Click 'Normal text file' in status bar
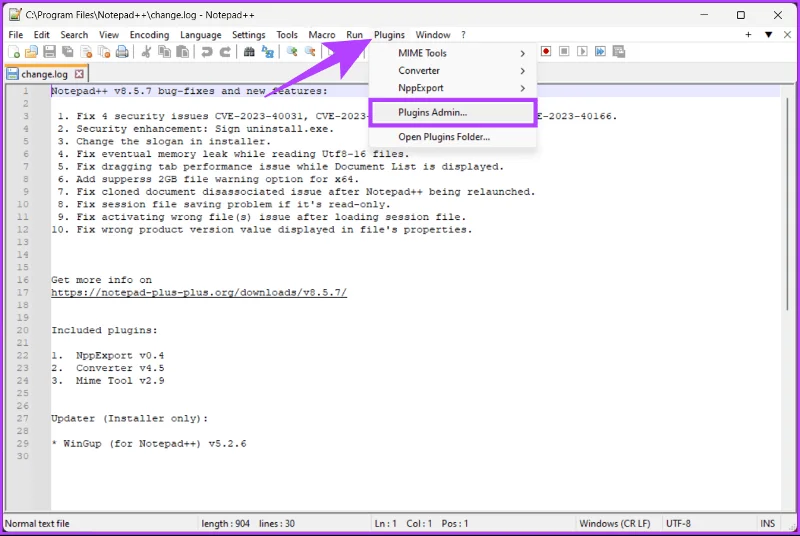800x536 pixels. 37,524
